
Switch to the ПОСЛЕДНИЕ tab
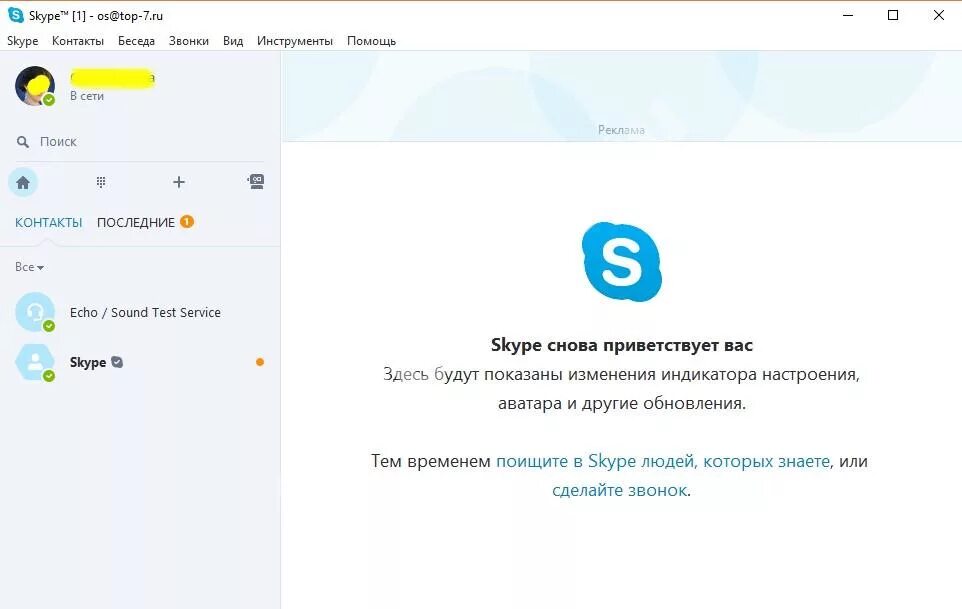(x=136, y=223)
